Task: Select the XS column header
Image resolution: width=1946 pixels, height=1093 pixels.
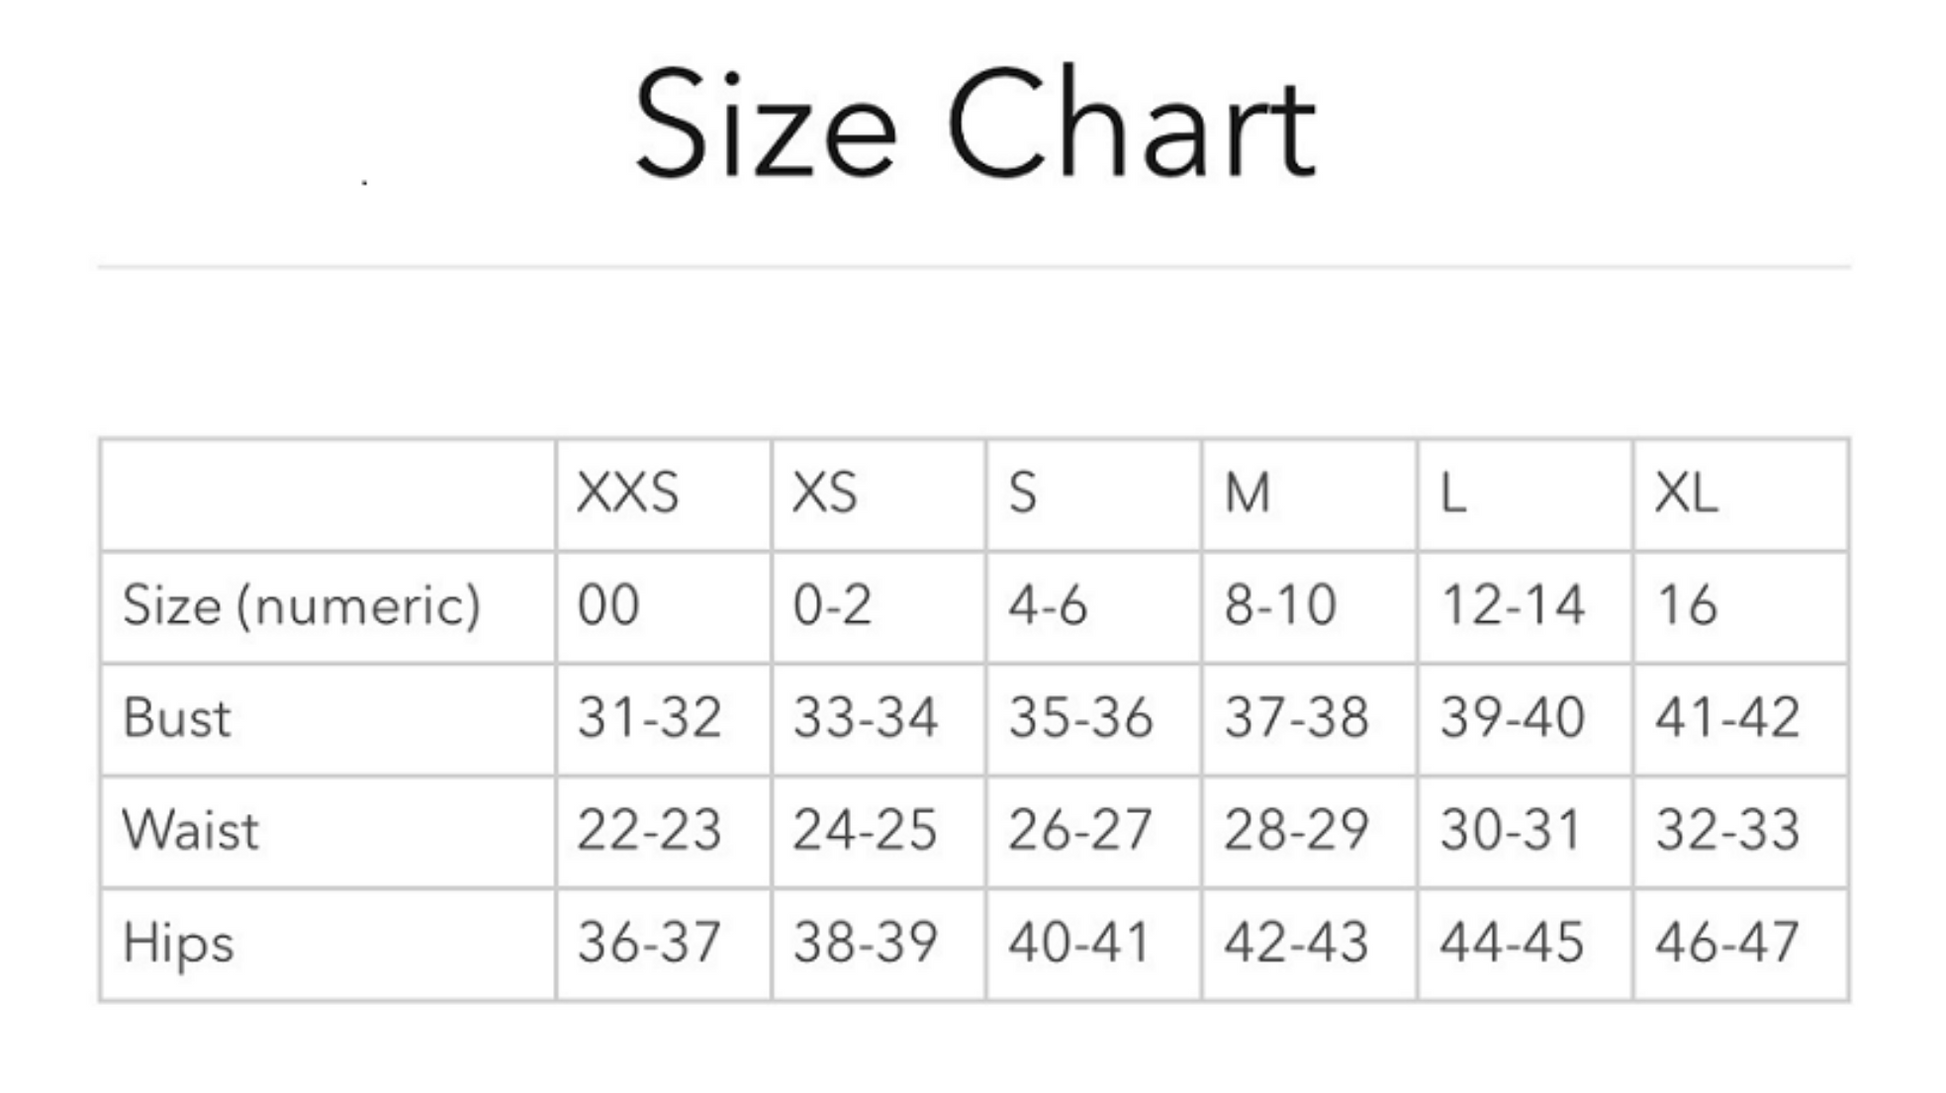Action: [x=824, y=493]
